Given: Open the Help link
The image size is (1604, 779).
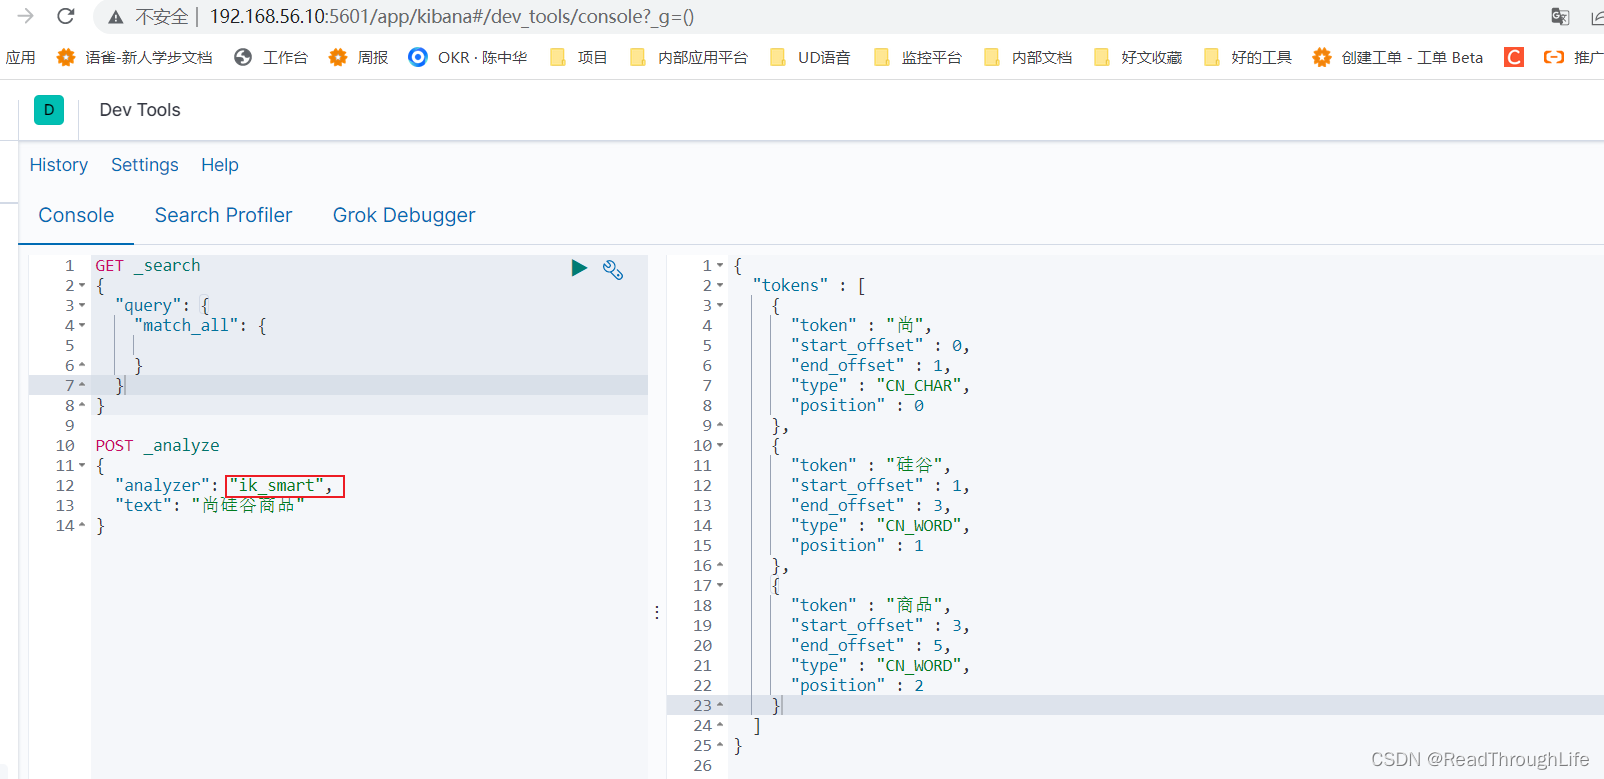Looking at the screenshot, I should point(220,165).
